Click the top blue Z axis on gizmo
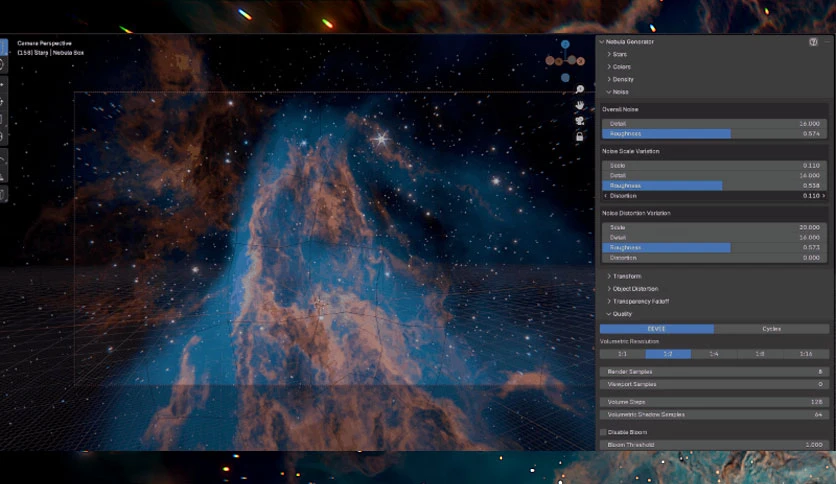Screen dimensions: 836x484 click(565, 44)
